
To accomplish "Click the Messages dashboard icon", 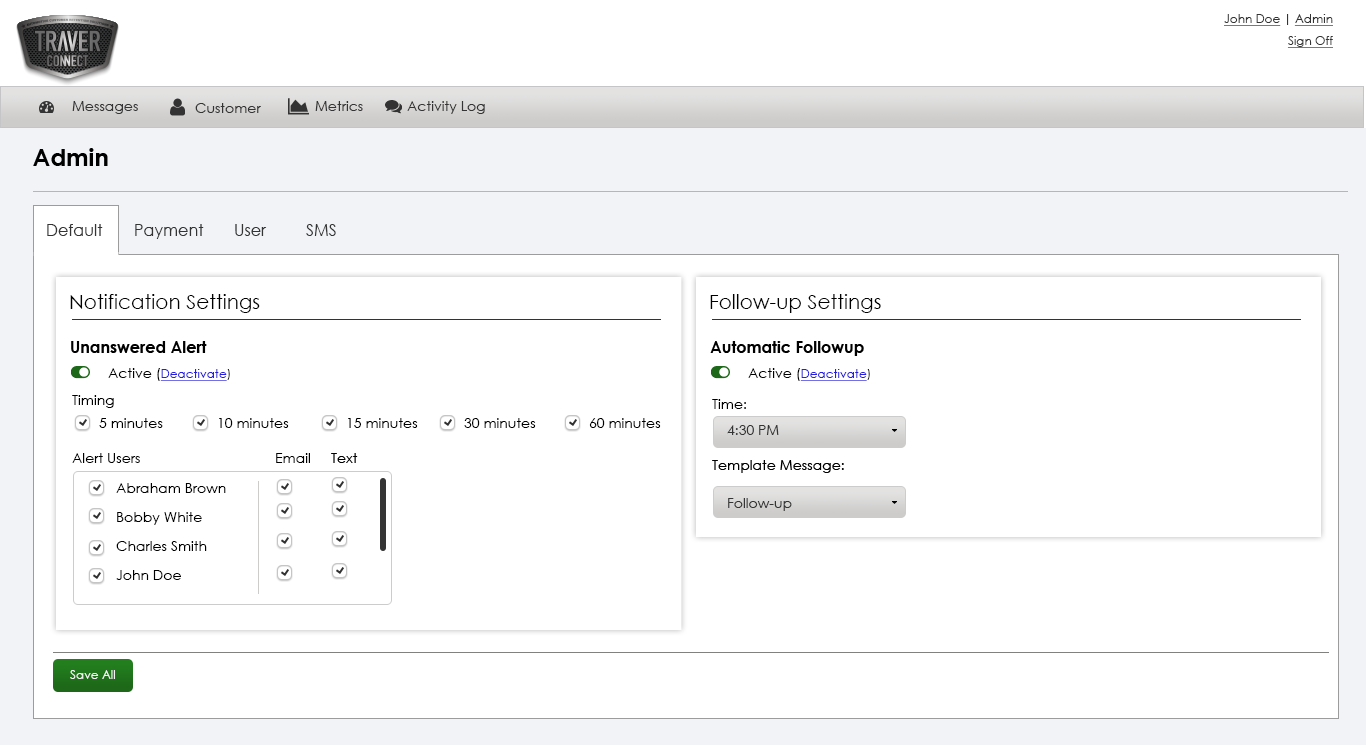I will click(46, 107).
